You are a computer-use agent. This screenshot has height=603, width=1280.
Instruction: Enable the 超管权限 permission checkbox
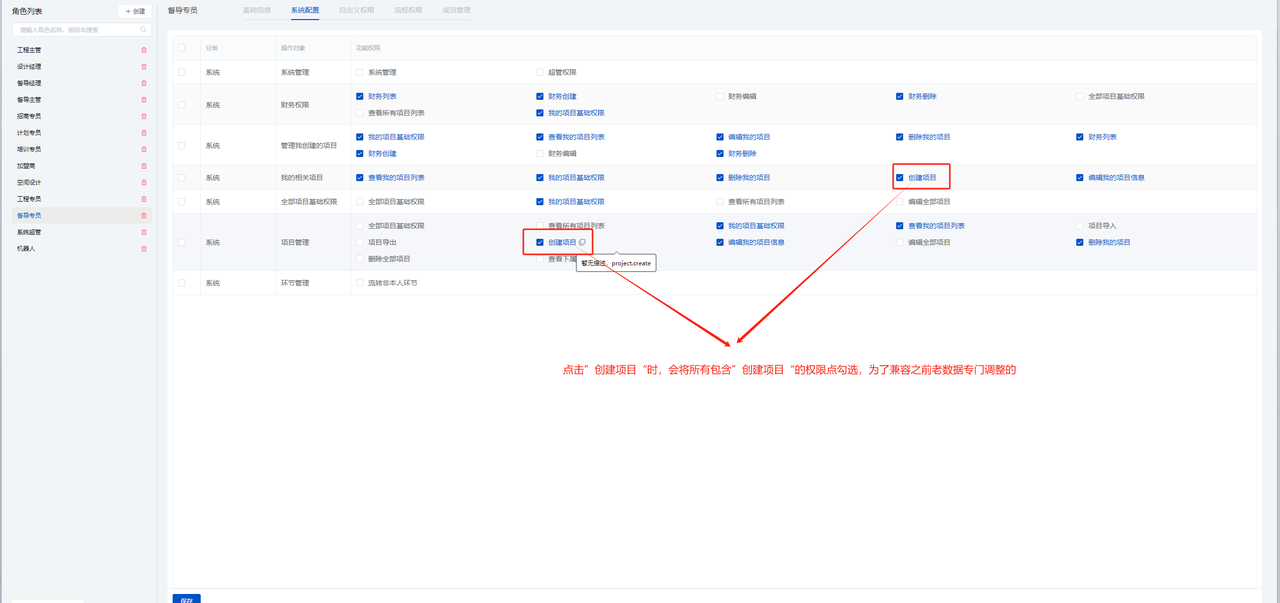[540, 72]
